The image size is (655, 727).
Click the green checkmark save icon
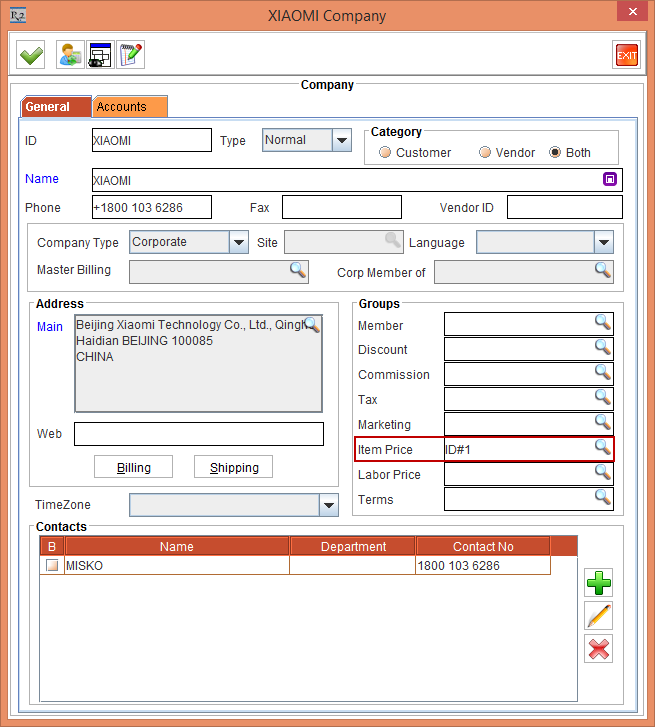click(32, 55)
